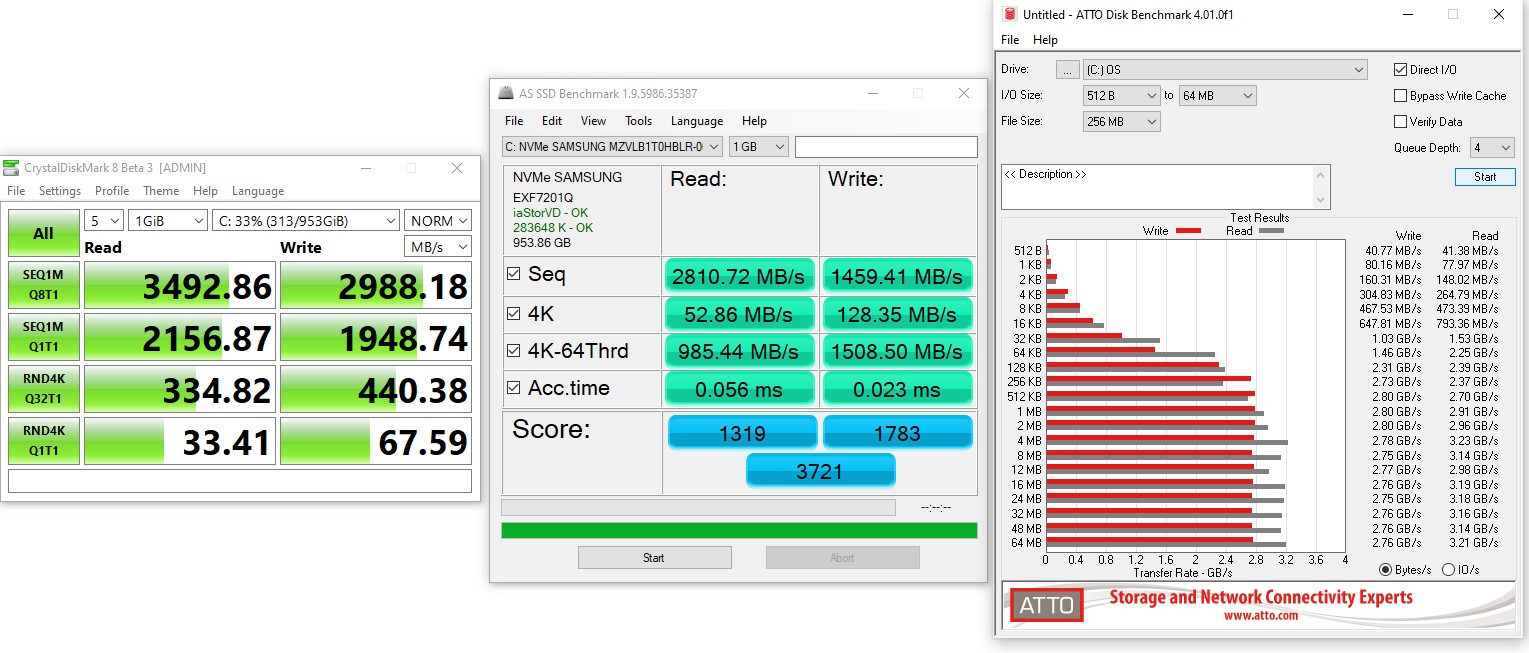The height and width of the screenshot is (653, 1529).
Task: Open www.atto.com link in ATTO banner
Action: point(1261,616)
